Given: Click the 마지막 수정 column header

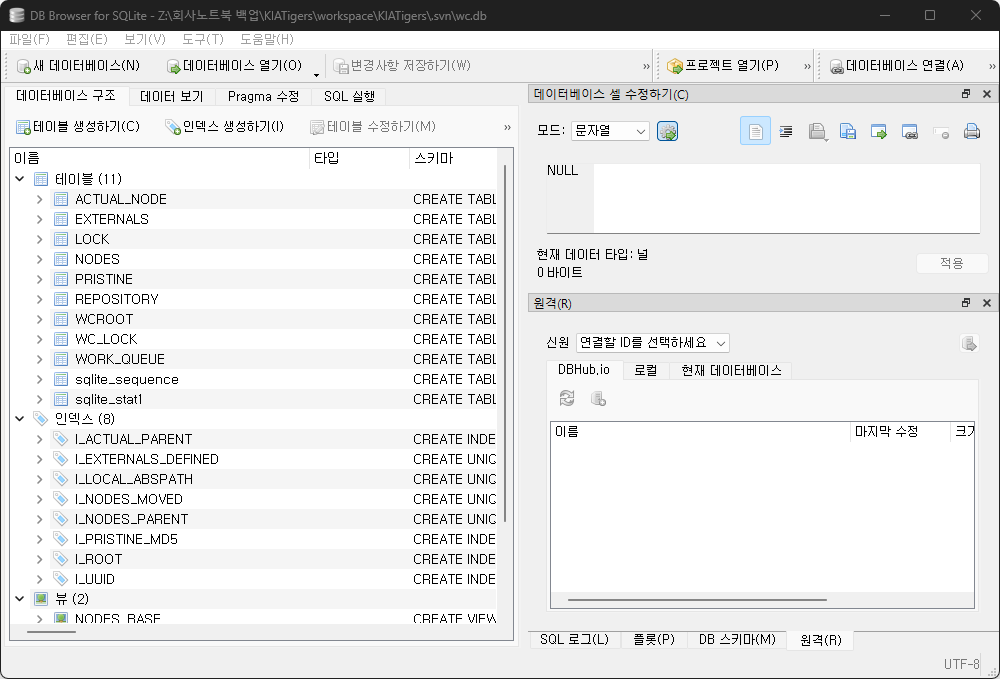Looking at the screenshot, I should (900, 432).
